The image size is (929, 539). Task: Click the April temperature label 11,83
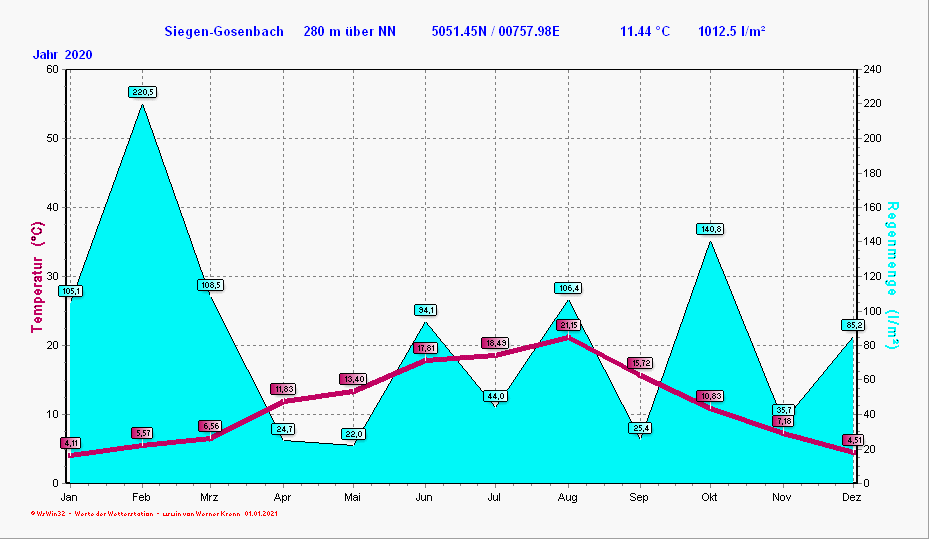point(283,389)
